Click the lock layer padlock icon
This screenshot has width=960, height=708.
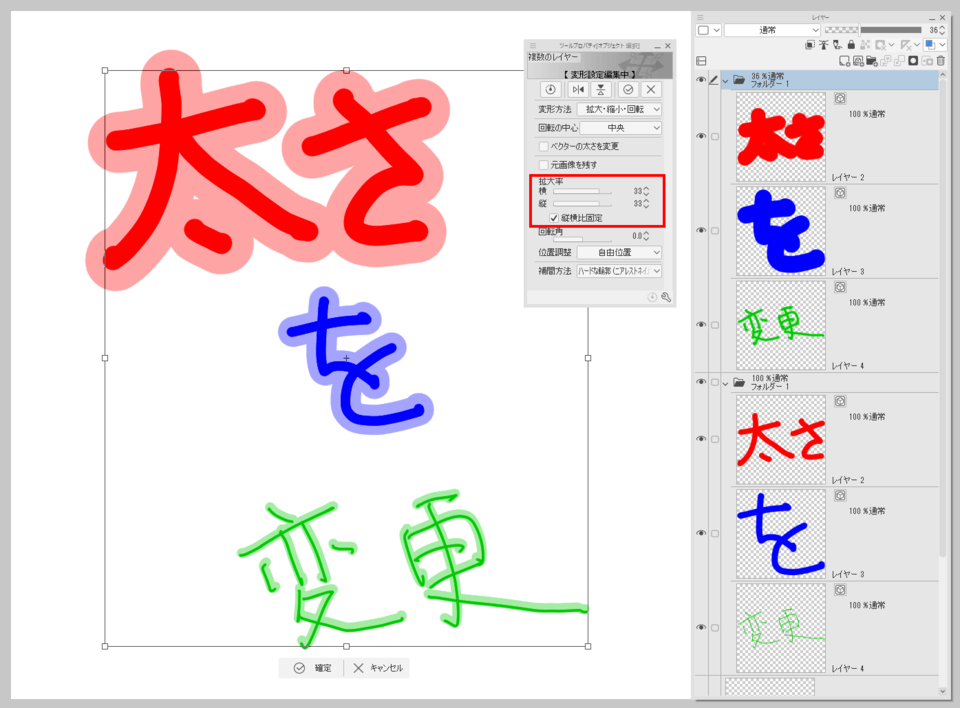coord(850,45)
